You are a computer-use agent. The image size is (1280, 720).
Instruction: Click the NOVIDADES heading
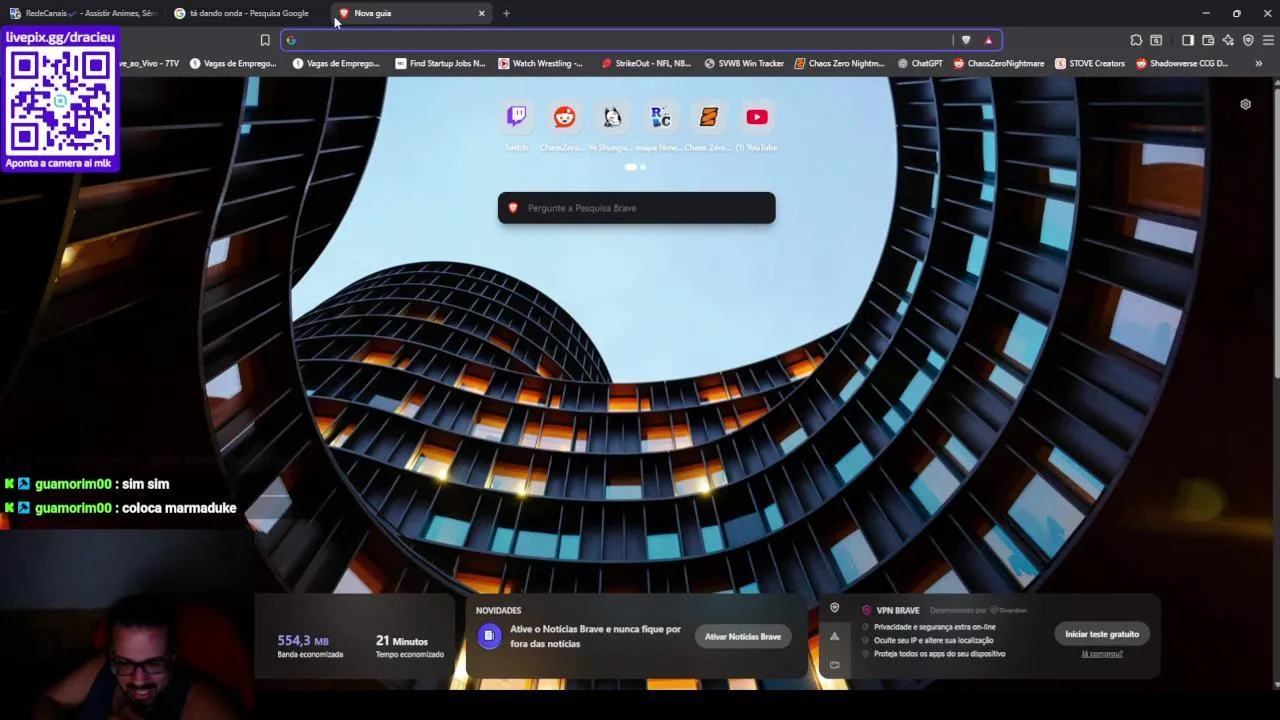click(498, 610)
